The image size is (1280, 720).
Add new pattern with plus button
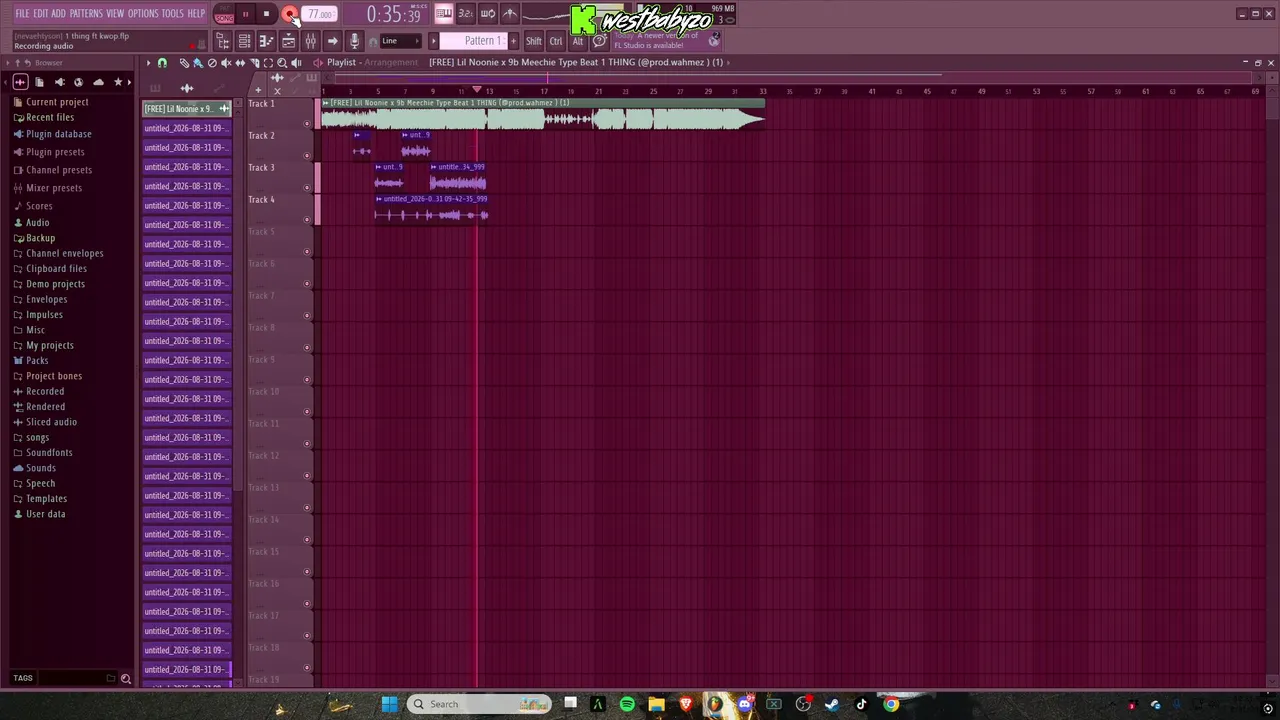(x=513, y=41)
